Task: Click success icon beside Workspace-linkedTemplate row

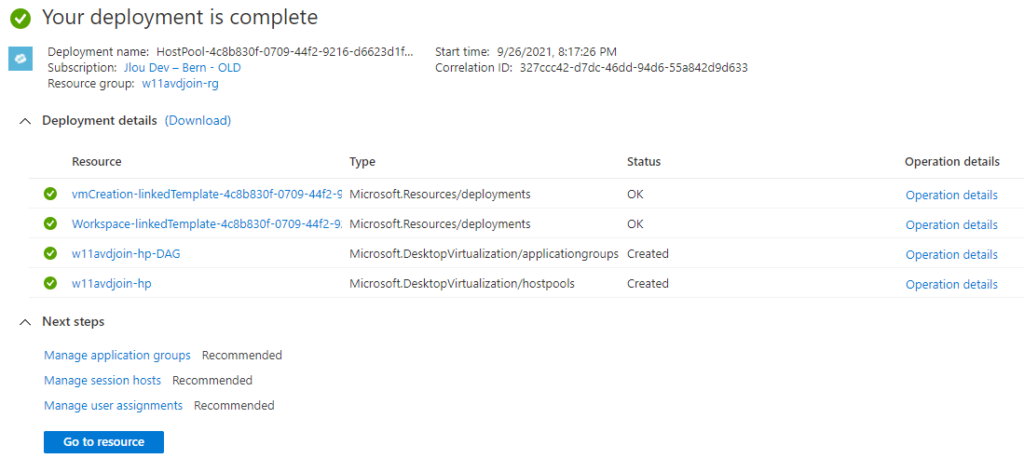Action: (x=50, y=224)
